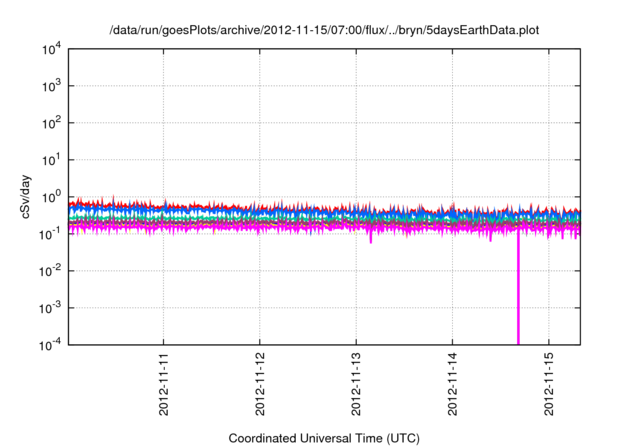Click the 10^-2 y-axis tick label
Viewport: 640px width, 448px height.
[51, 271]
